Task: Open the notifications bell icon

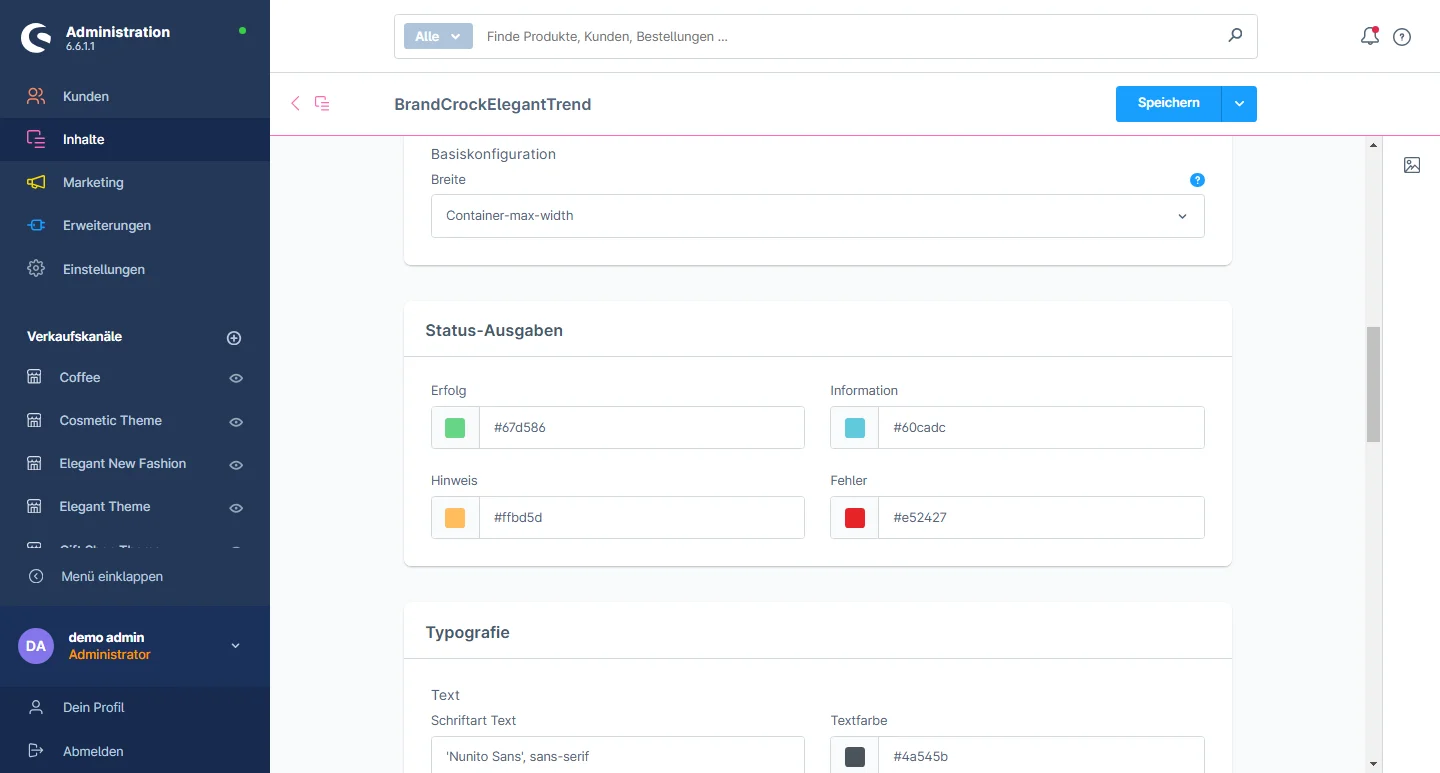Action: click(1370, 37)
